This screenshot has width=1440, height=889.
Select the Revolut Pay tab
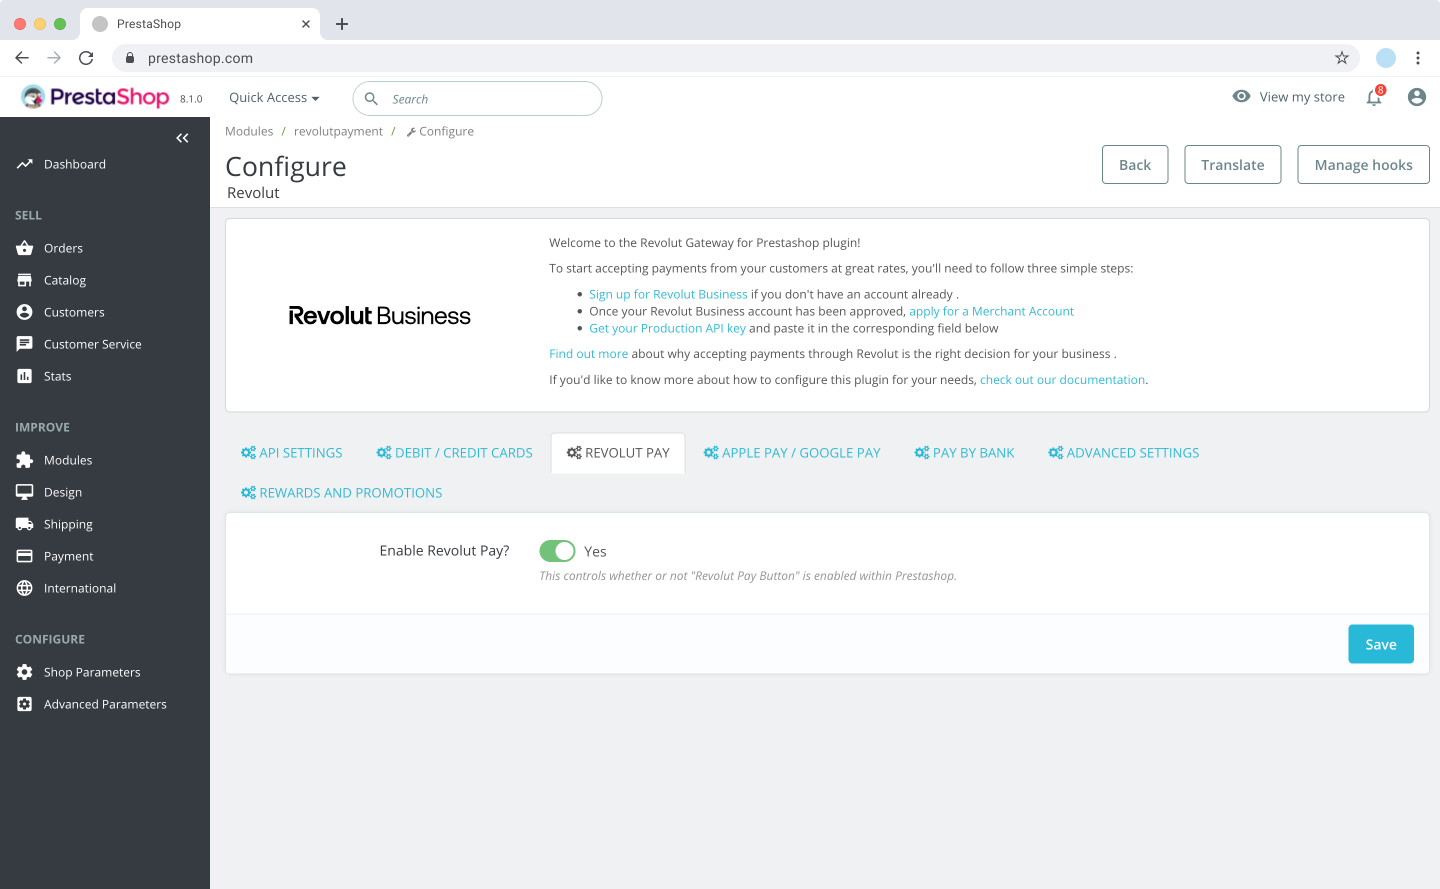[618, 453]
